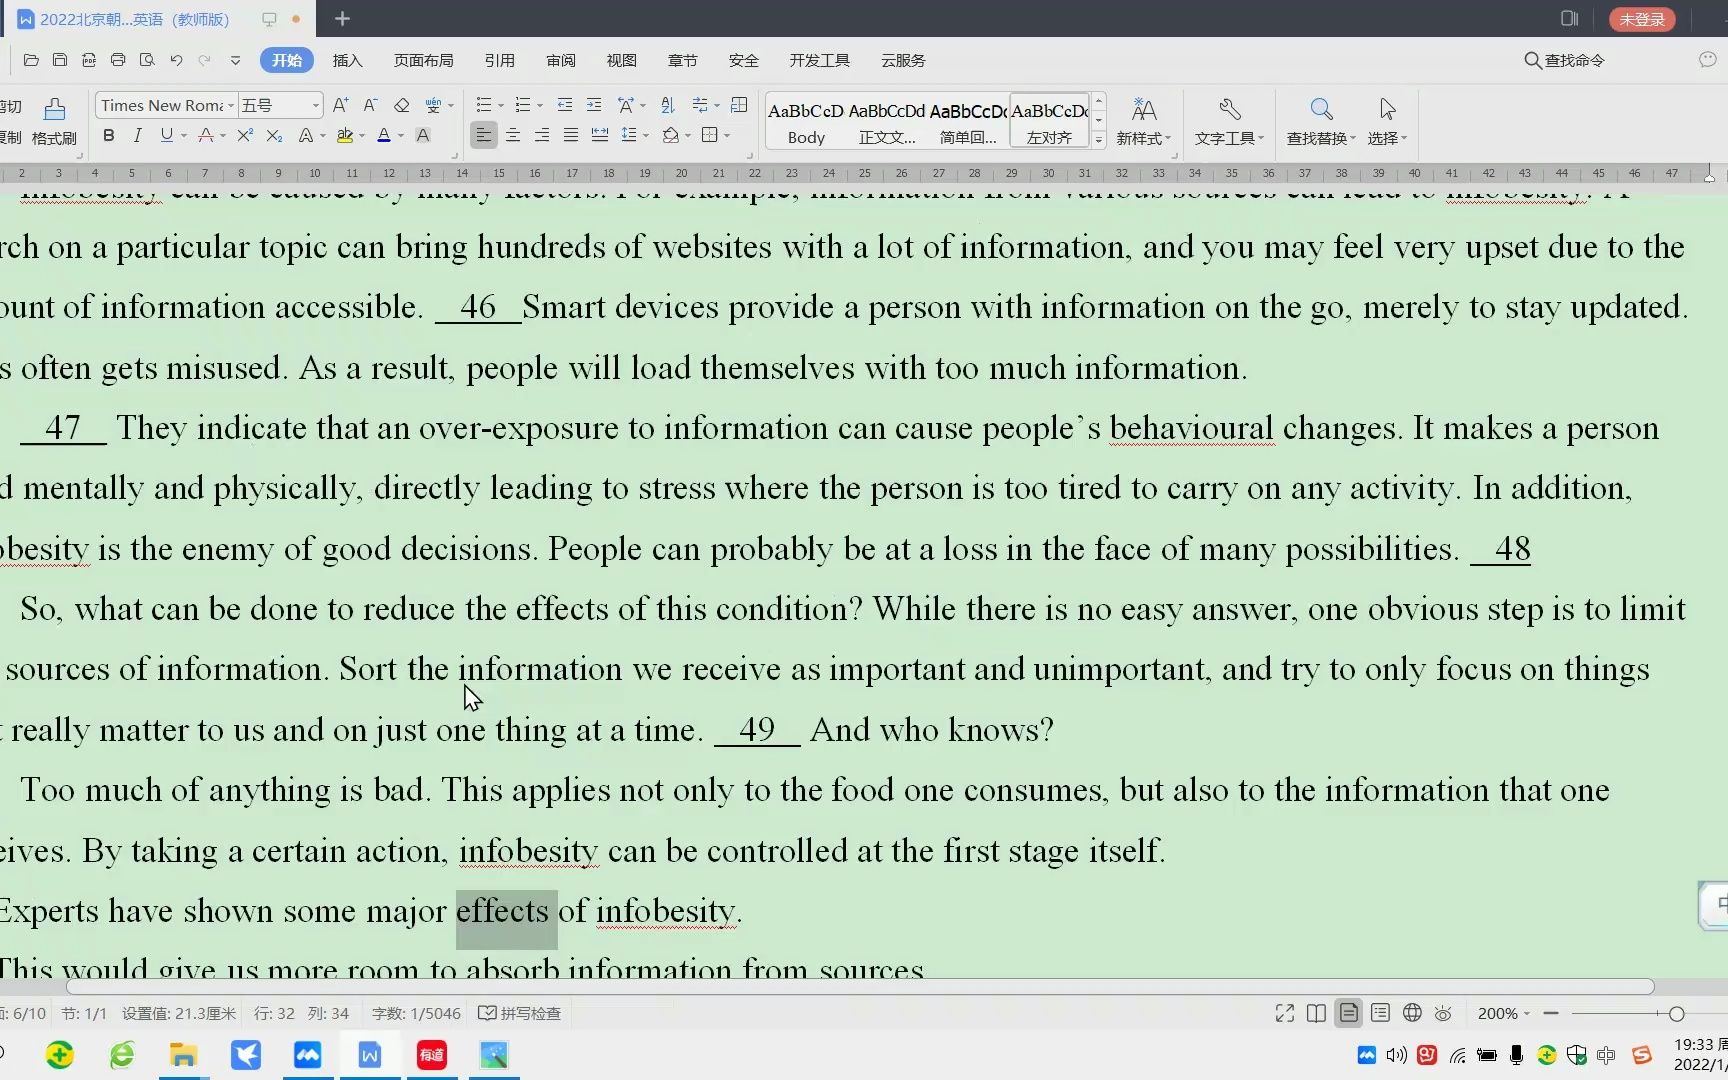Click the 查找命令 search box
Viewport: 1728px width, 1080px height.
[x=1565, y=60]
